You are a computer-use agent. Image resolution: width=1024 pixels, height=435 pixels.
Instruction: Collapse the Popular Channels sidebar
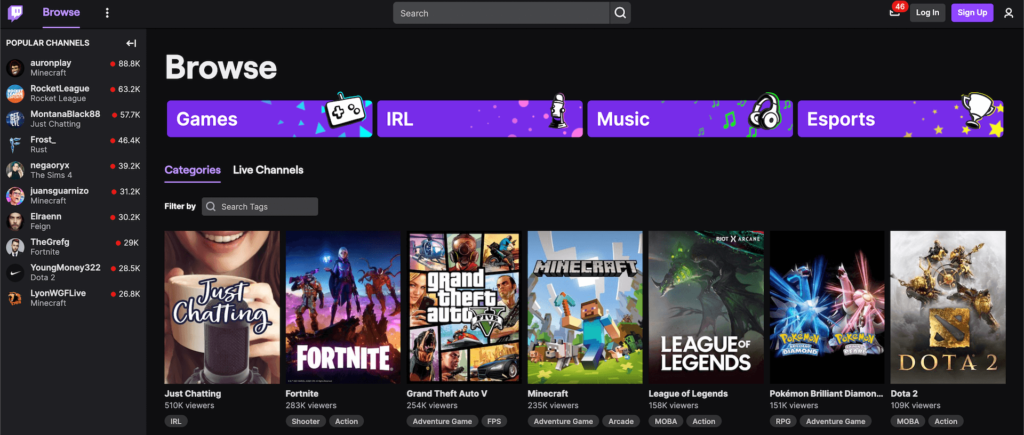pyautogui.click(x=131, y=43)
